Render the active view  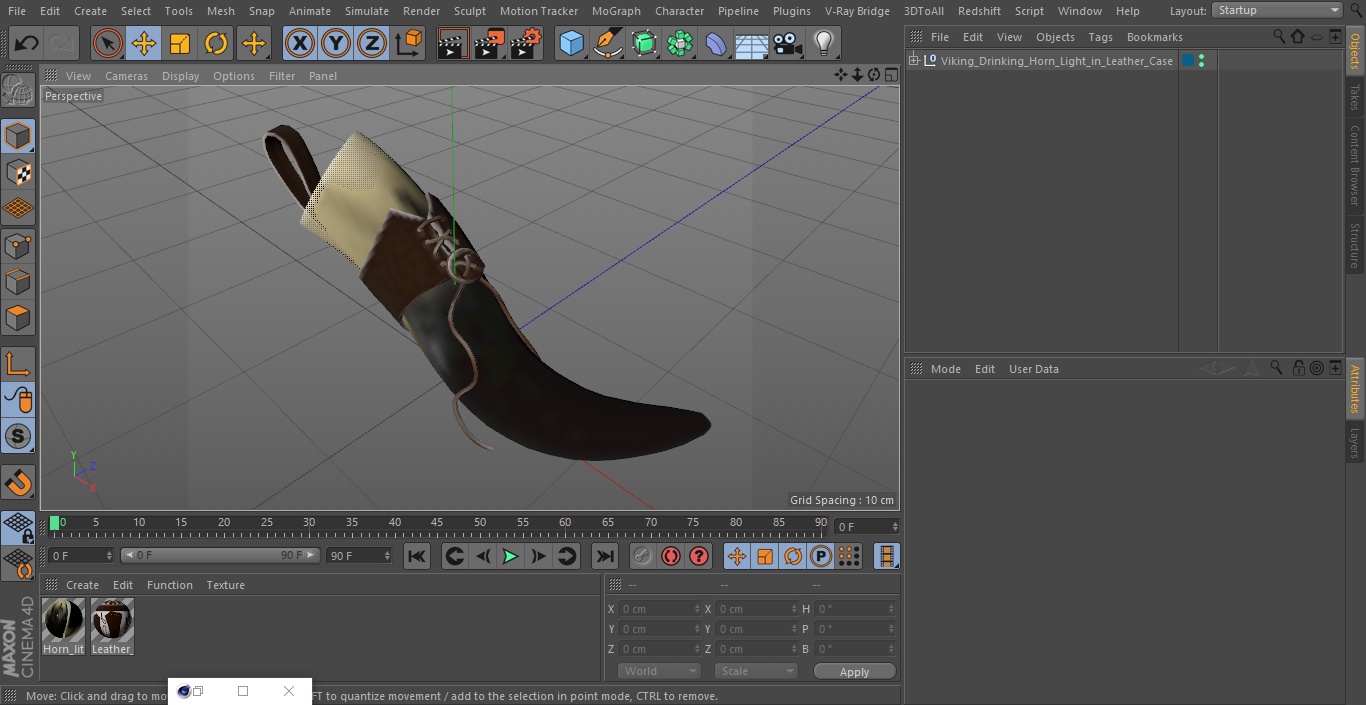click(x=453, y=43)
